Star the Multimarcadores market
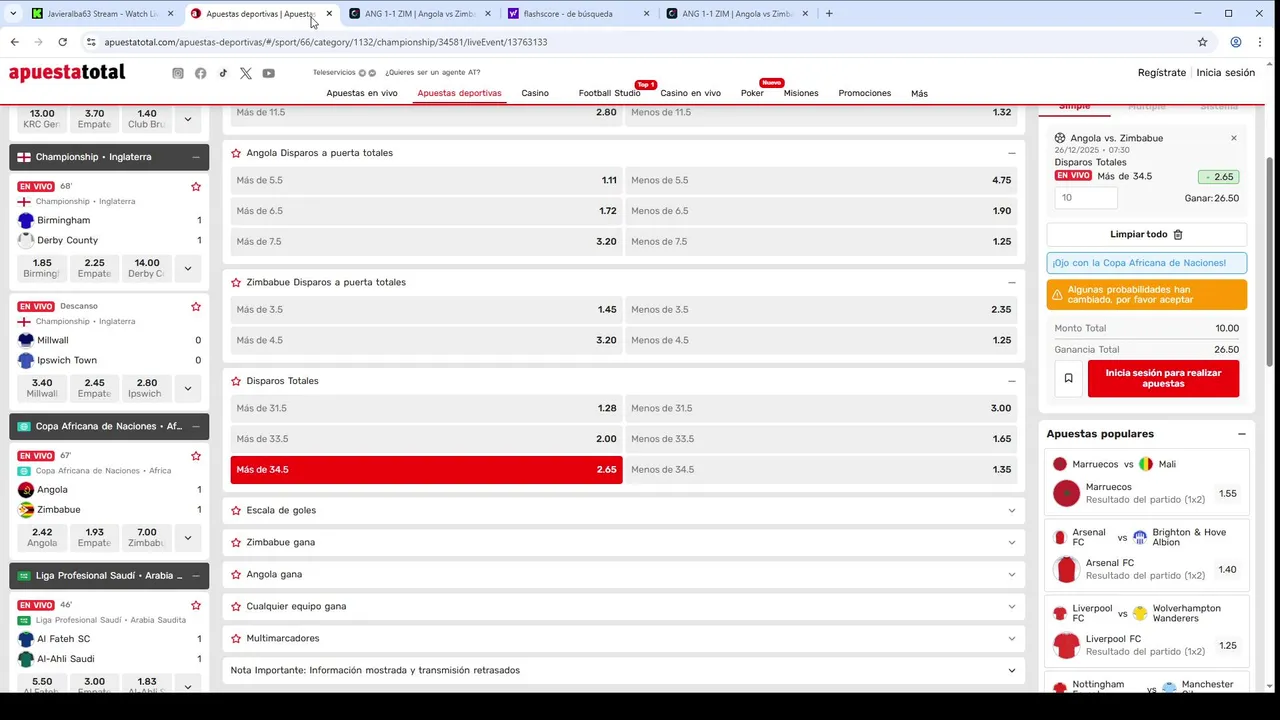The height and width of the screenshot is (720, 1280). click(236, 638)
